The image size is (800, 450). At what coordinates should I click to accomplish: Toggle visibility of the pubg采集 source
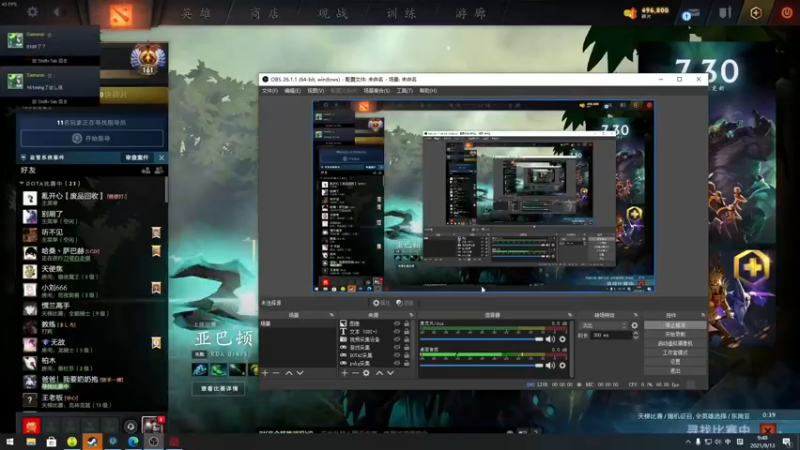(x=397, y=363)
